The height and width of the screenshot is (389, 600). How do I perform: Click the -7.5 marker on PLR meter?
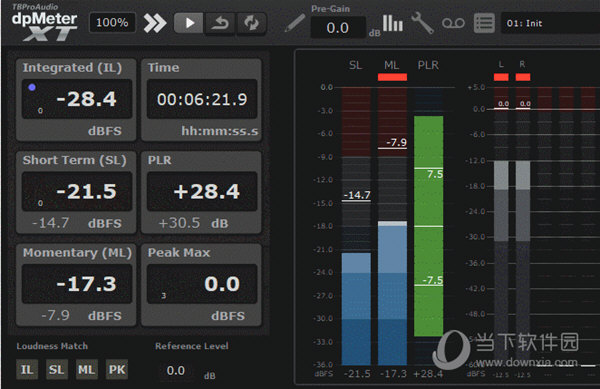[432, 280]
